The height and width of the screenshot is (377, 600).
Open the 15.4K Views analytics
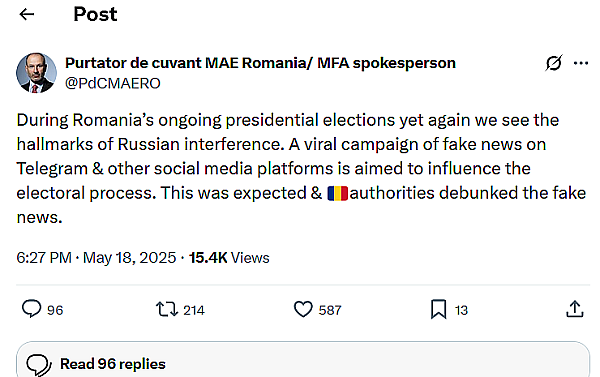click(229, 258)
